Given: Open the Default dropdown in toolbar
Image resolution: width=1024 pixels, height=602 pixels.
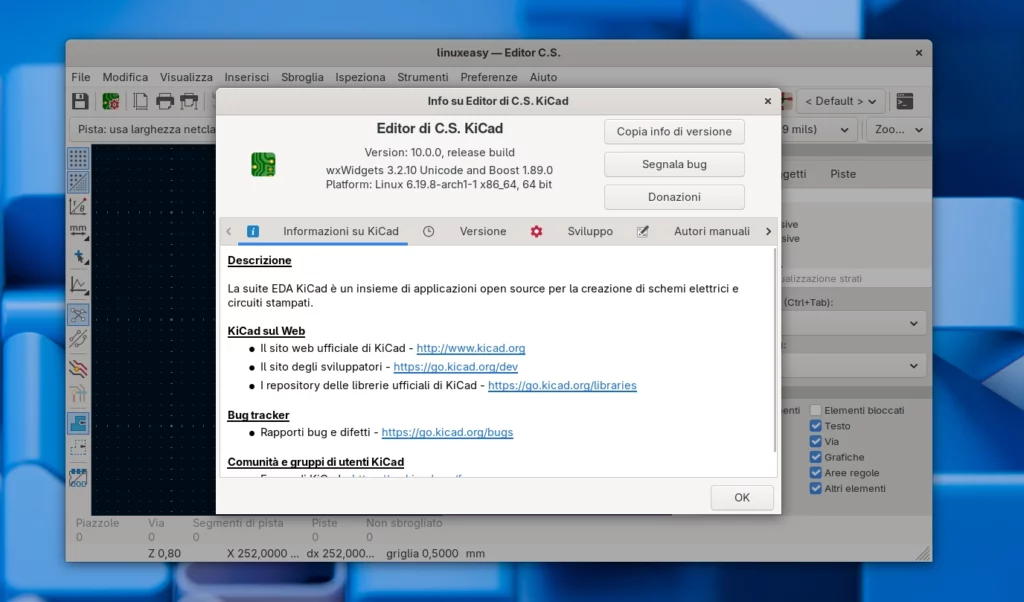Looking at the screenshot, I should coord(840,101).
